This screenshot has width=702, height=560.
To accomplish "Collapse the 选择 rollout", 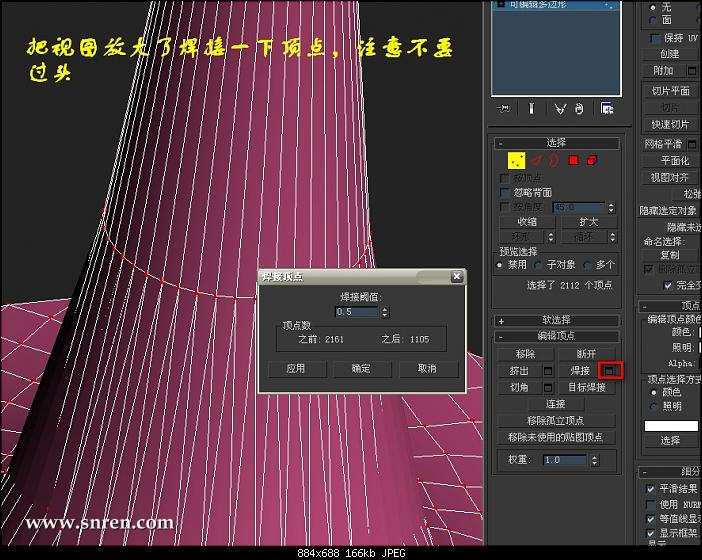I will point(556,143).
